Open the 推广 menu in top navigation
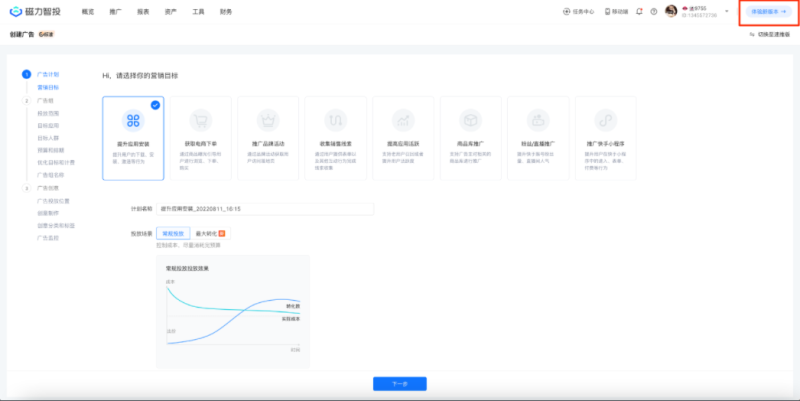Image resolution: width=800 pixels, height=401 pixels. click(116, 12)
